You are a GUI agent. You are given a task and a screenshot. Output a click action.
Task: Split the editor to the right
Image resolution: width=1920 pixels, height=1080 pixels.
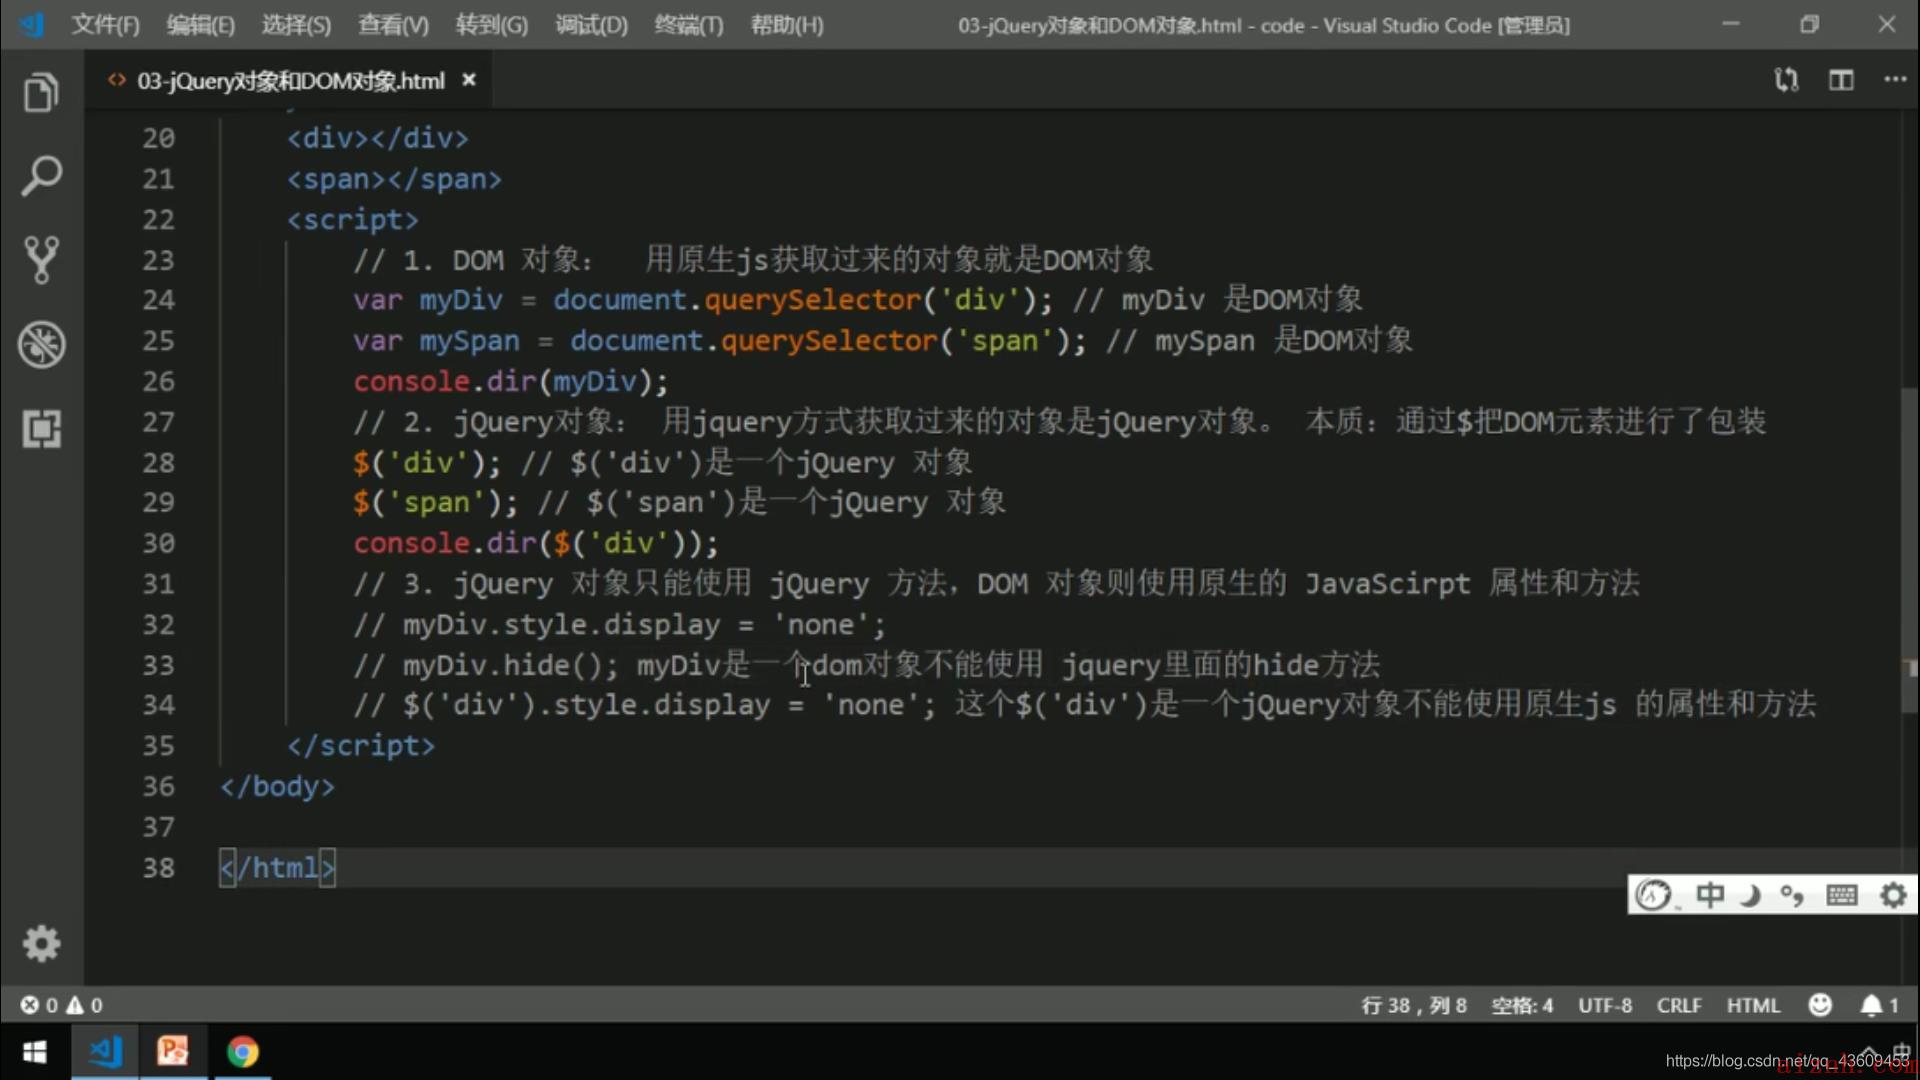(1841, 80)
